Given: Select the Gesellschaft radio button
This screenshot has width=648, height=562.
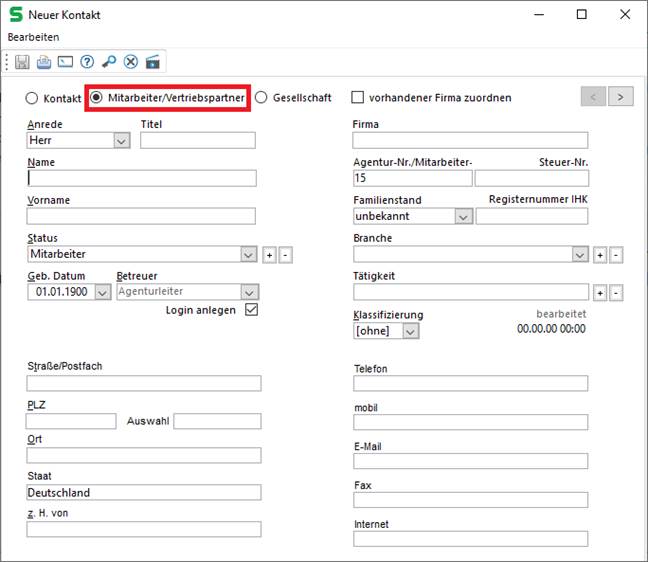Looking at the screenshot, I should 262,98.
